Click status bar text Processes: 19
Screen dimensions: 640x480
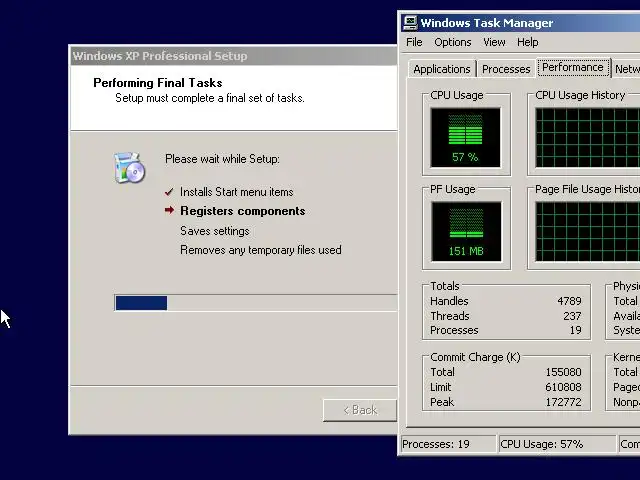point(436,444)
